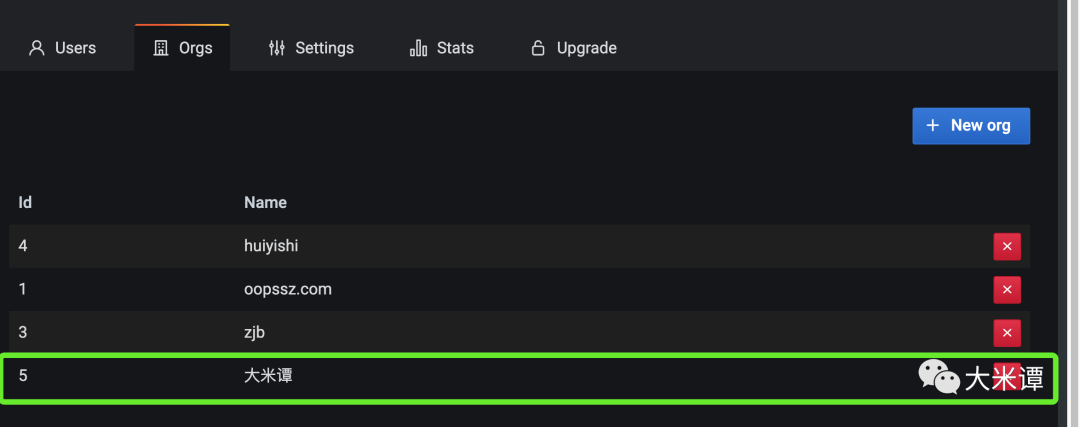Click the Upgrade unlock icon

coord(539,48)
